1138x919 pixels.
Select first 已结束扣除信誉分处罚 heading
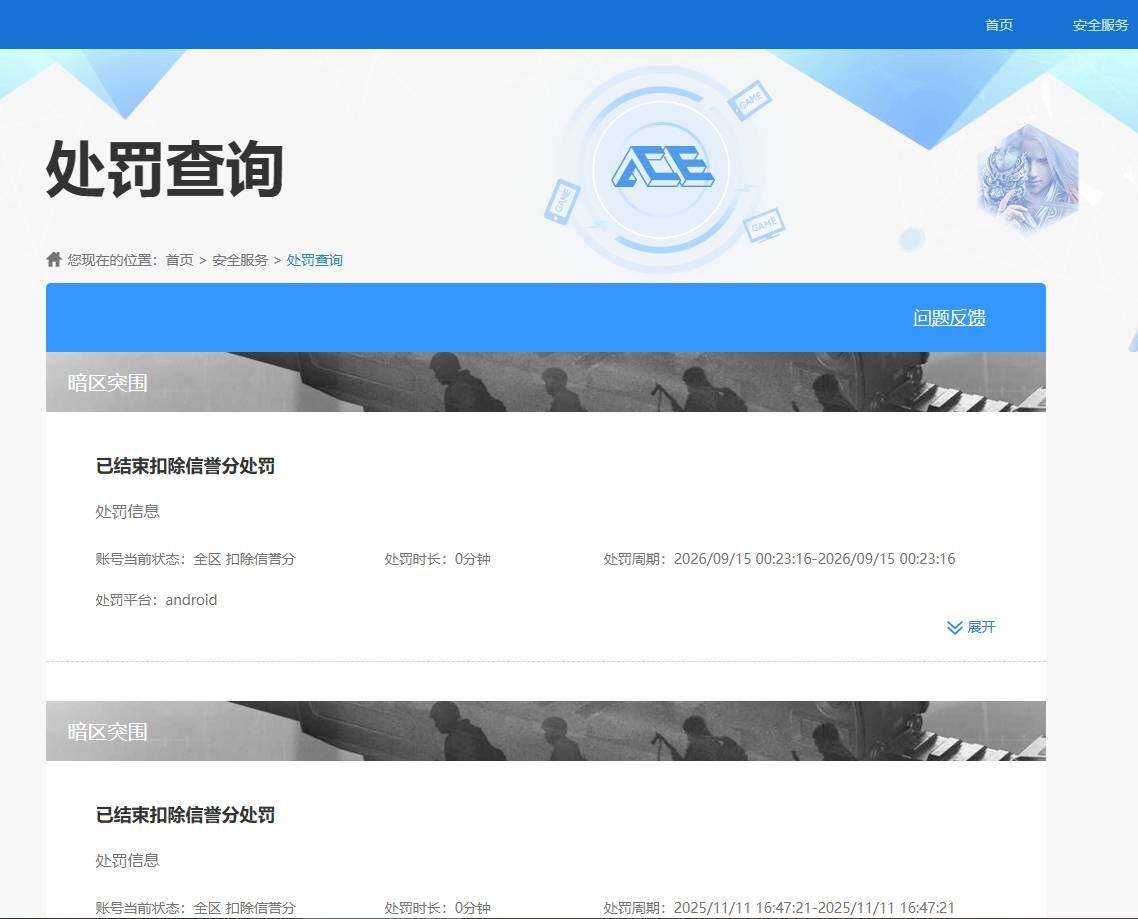[185, 466]
